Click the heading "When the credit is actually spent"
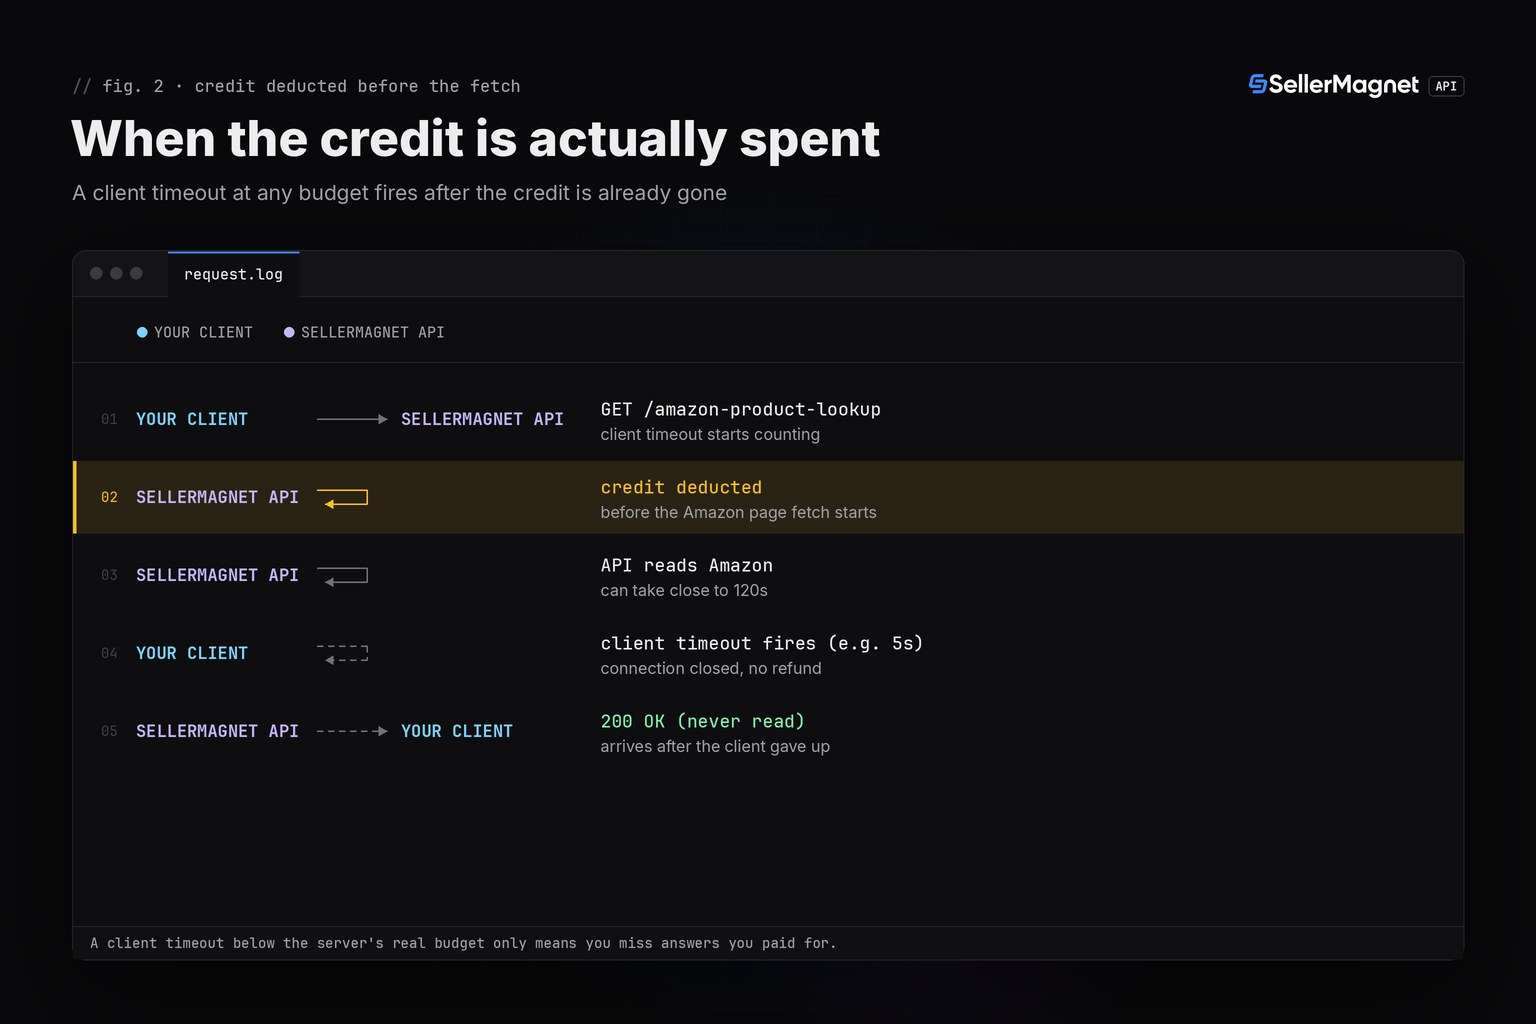The width and height of the screenshot is (1536, 1024). point(476,139)
